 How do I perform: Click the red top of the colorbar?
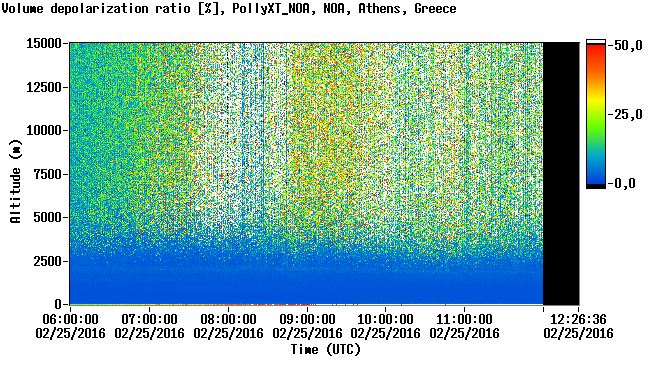pyautogui.click(x=596, y=48)
